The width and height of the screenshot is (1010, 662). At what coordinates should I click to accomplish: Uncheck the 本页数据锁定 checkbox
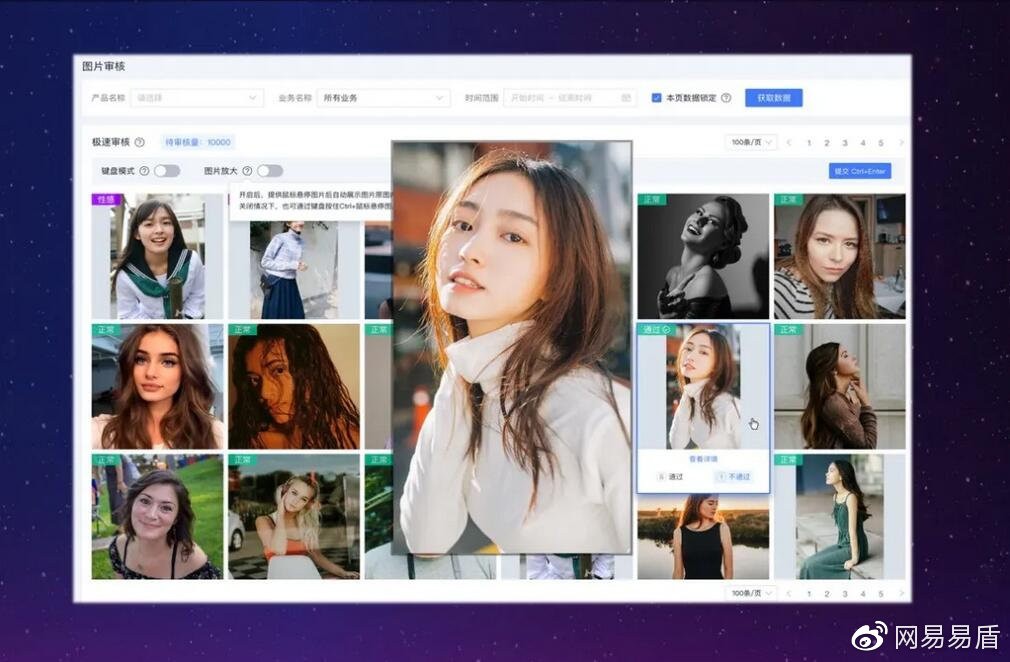pos(656,98)
